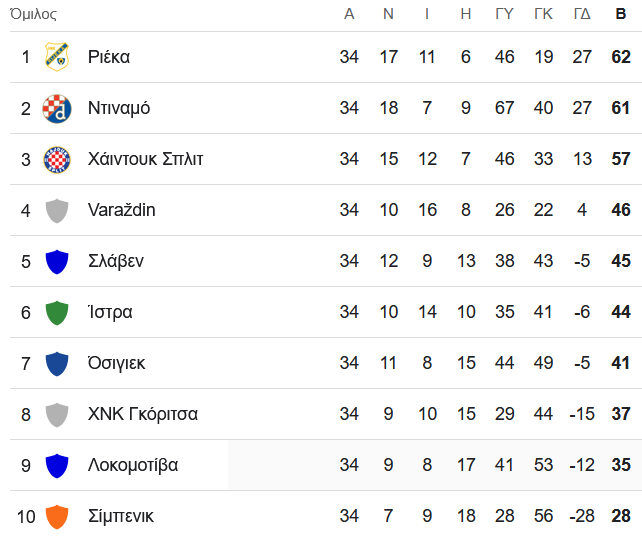Image resolution: width=642 pixels, height=537 pixels.
Task: Click the blue shield next to Σλάβεν
Action: (57, 261)
